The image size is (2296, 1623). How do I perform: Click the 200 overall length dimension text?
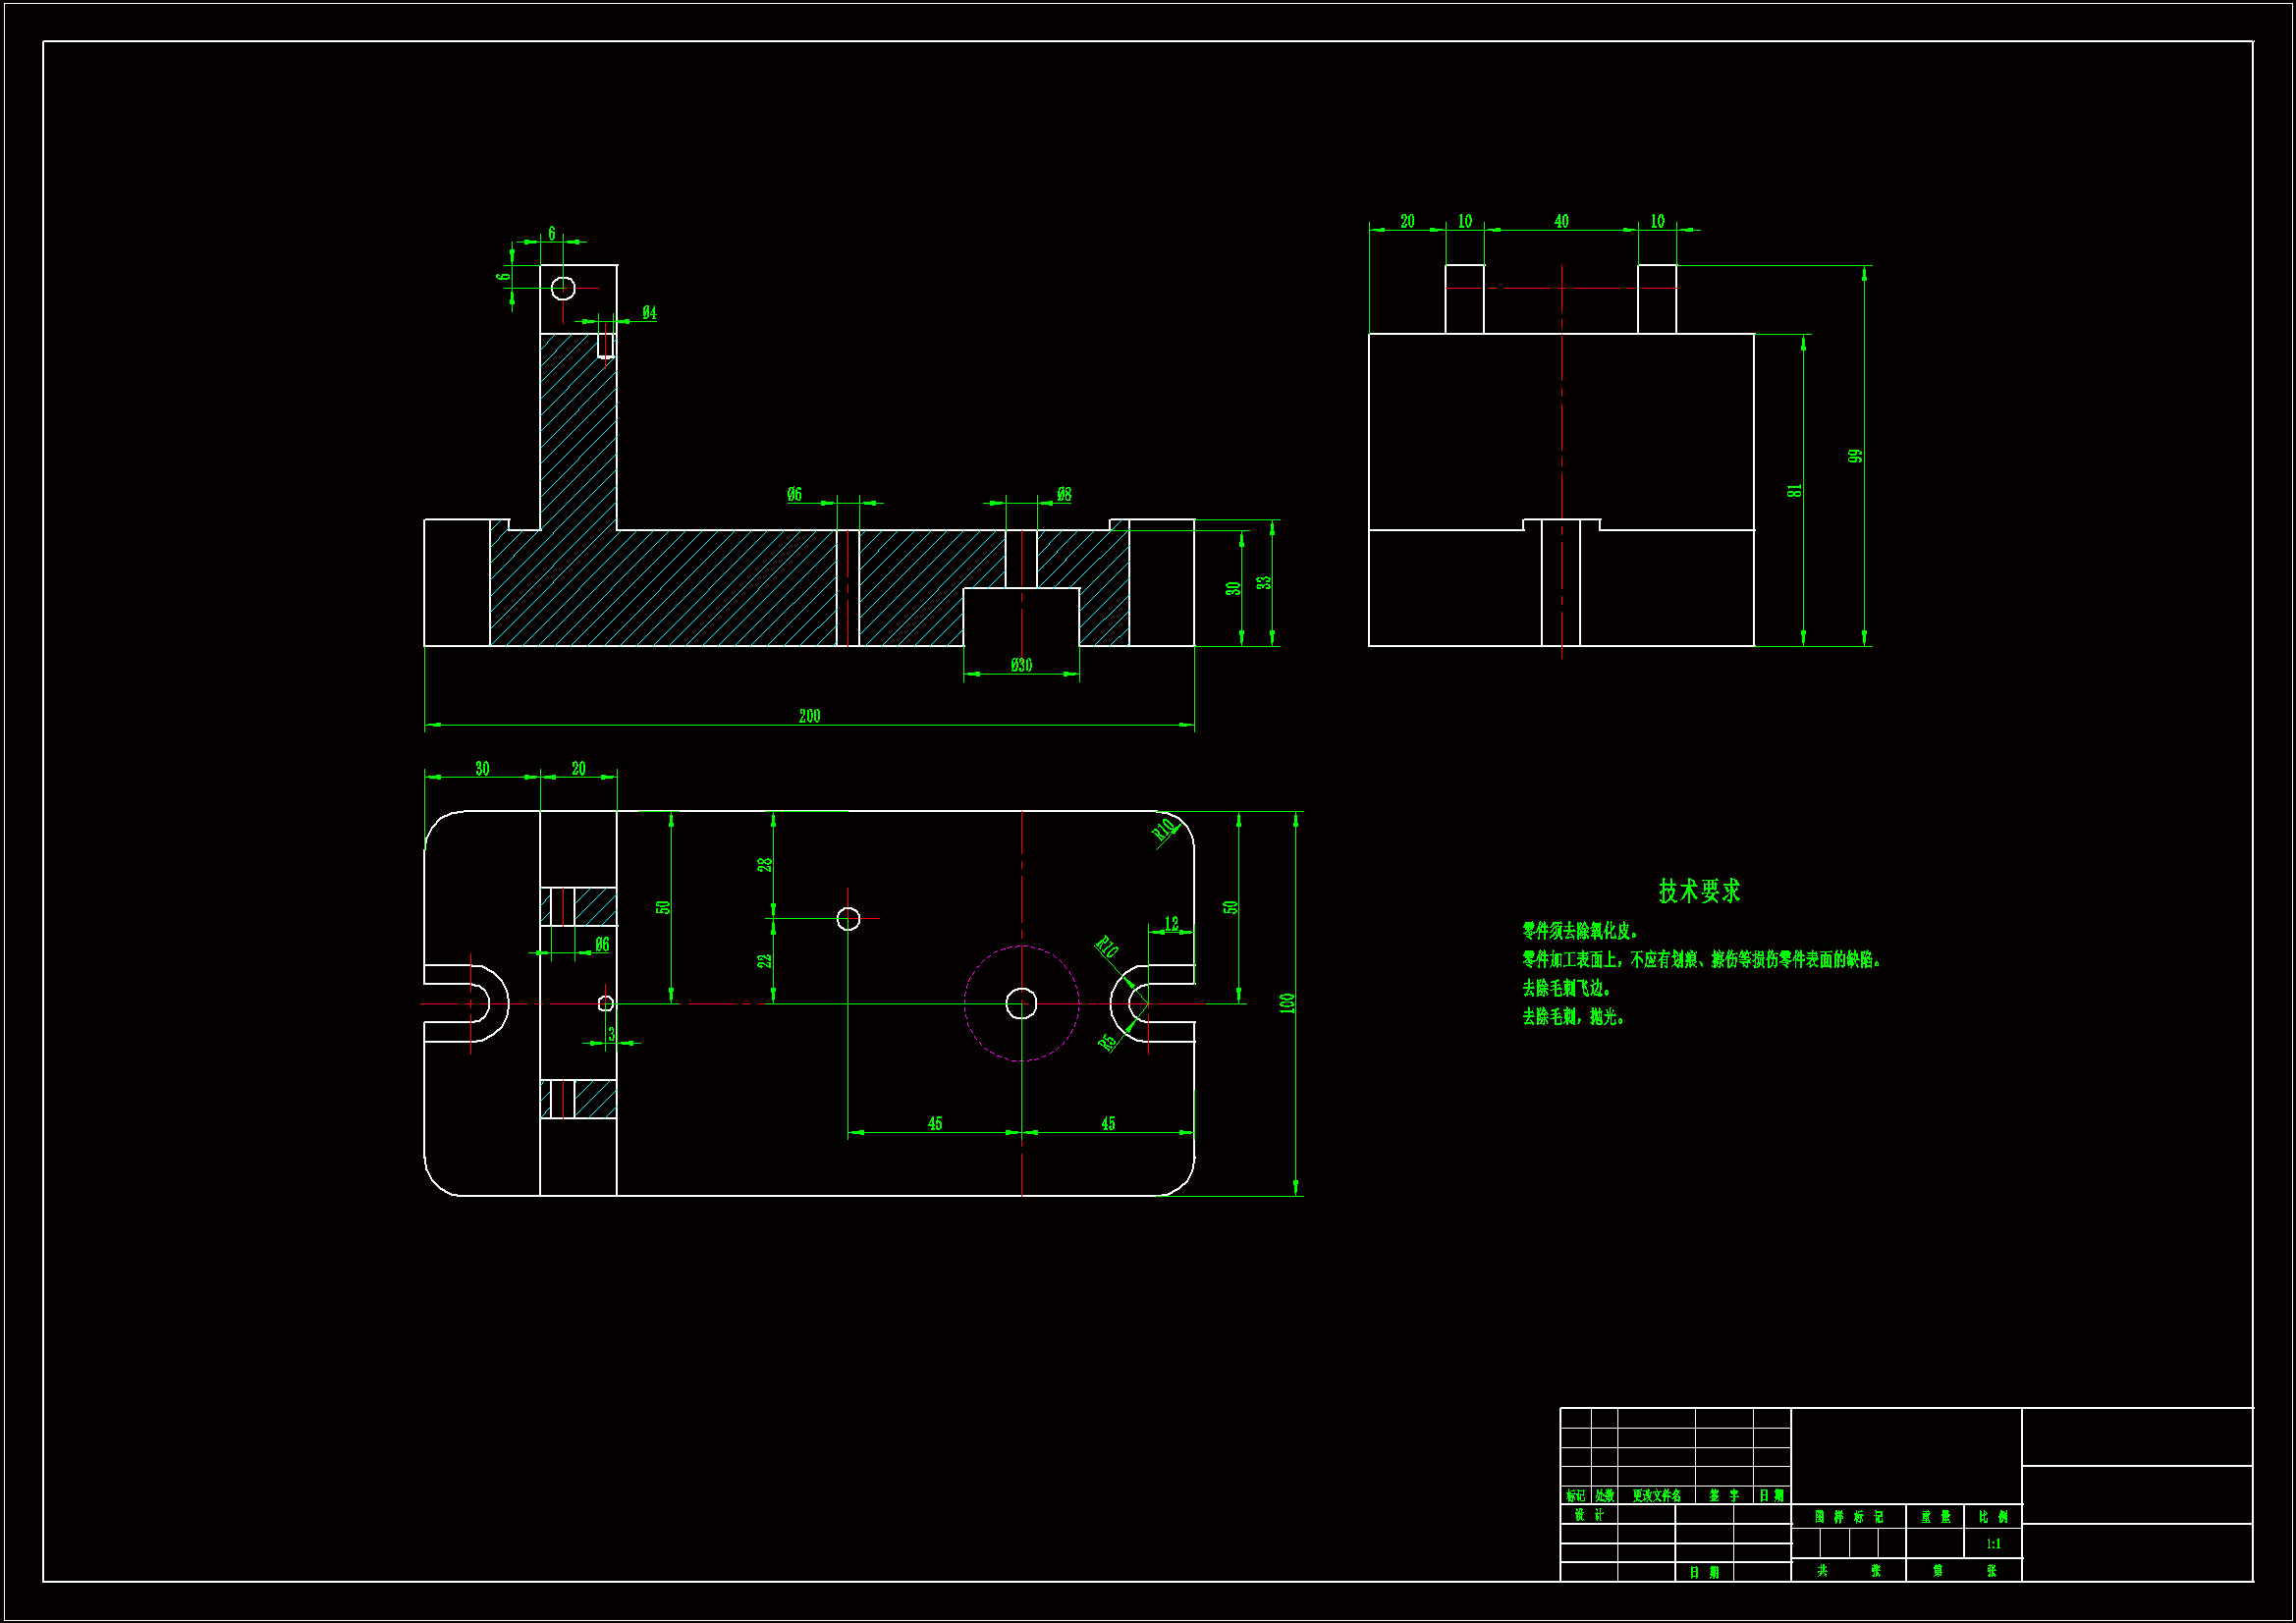(x=809, y=716)
